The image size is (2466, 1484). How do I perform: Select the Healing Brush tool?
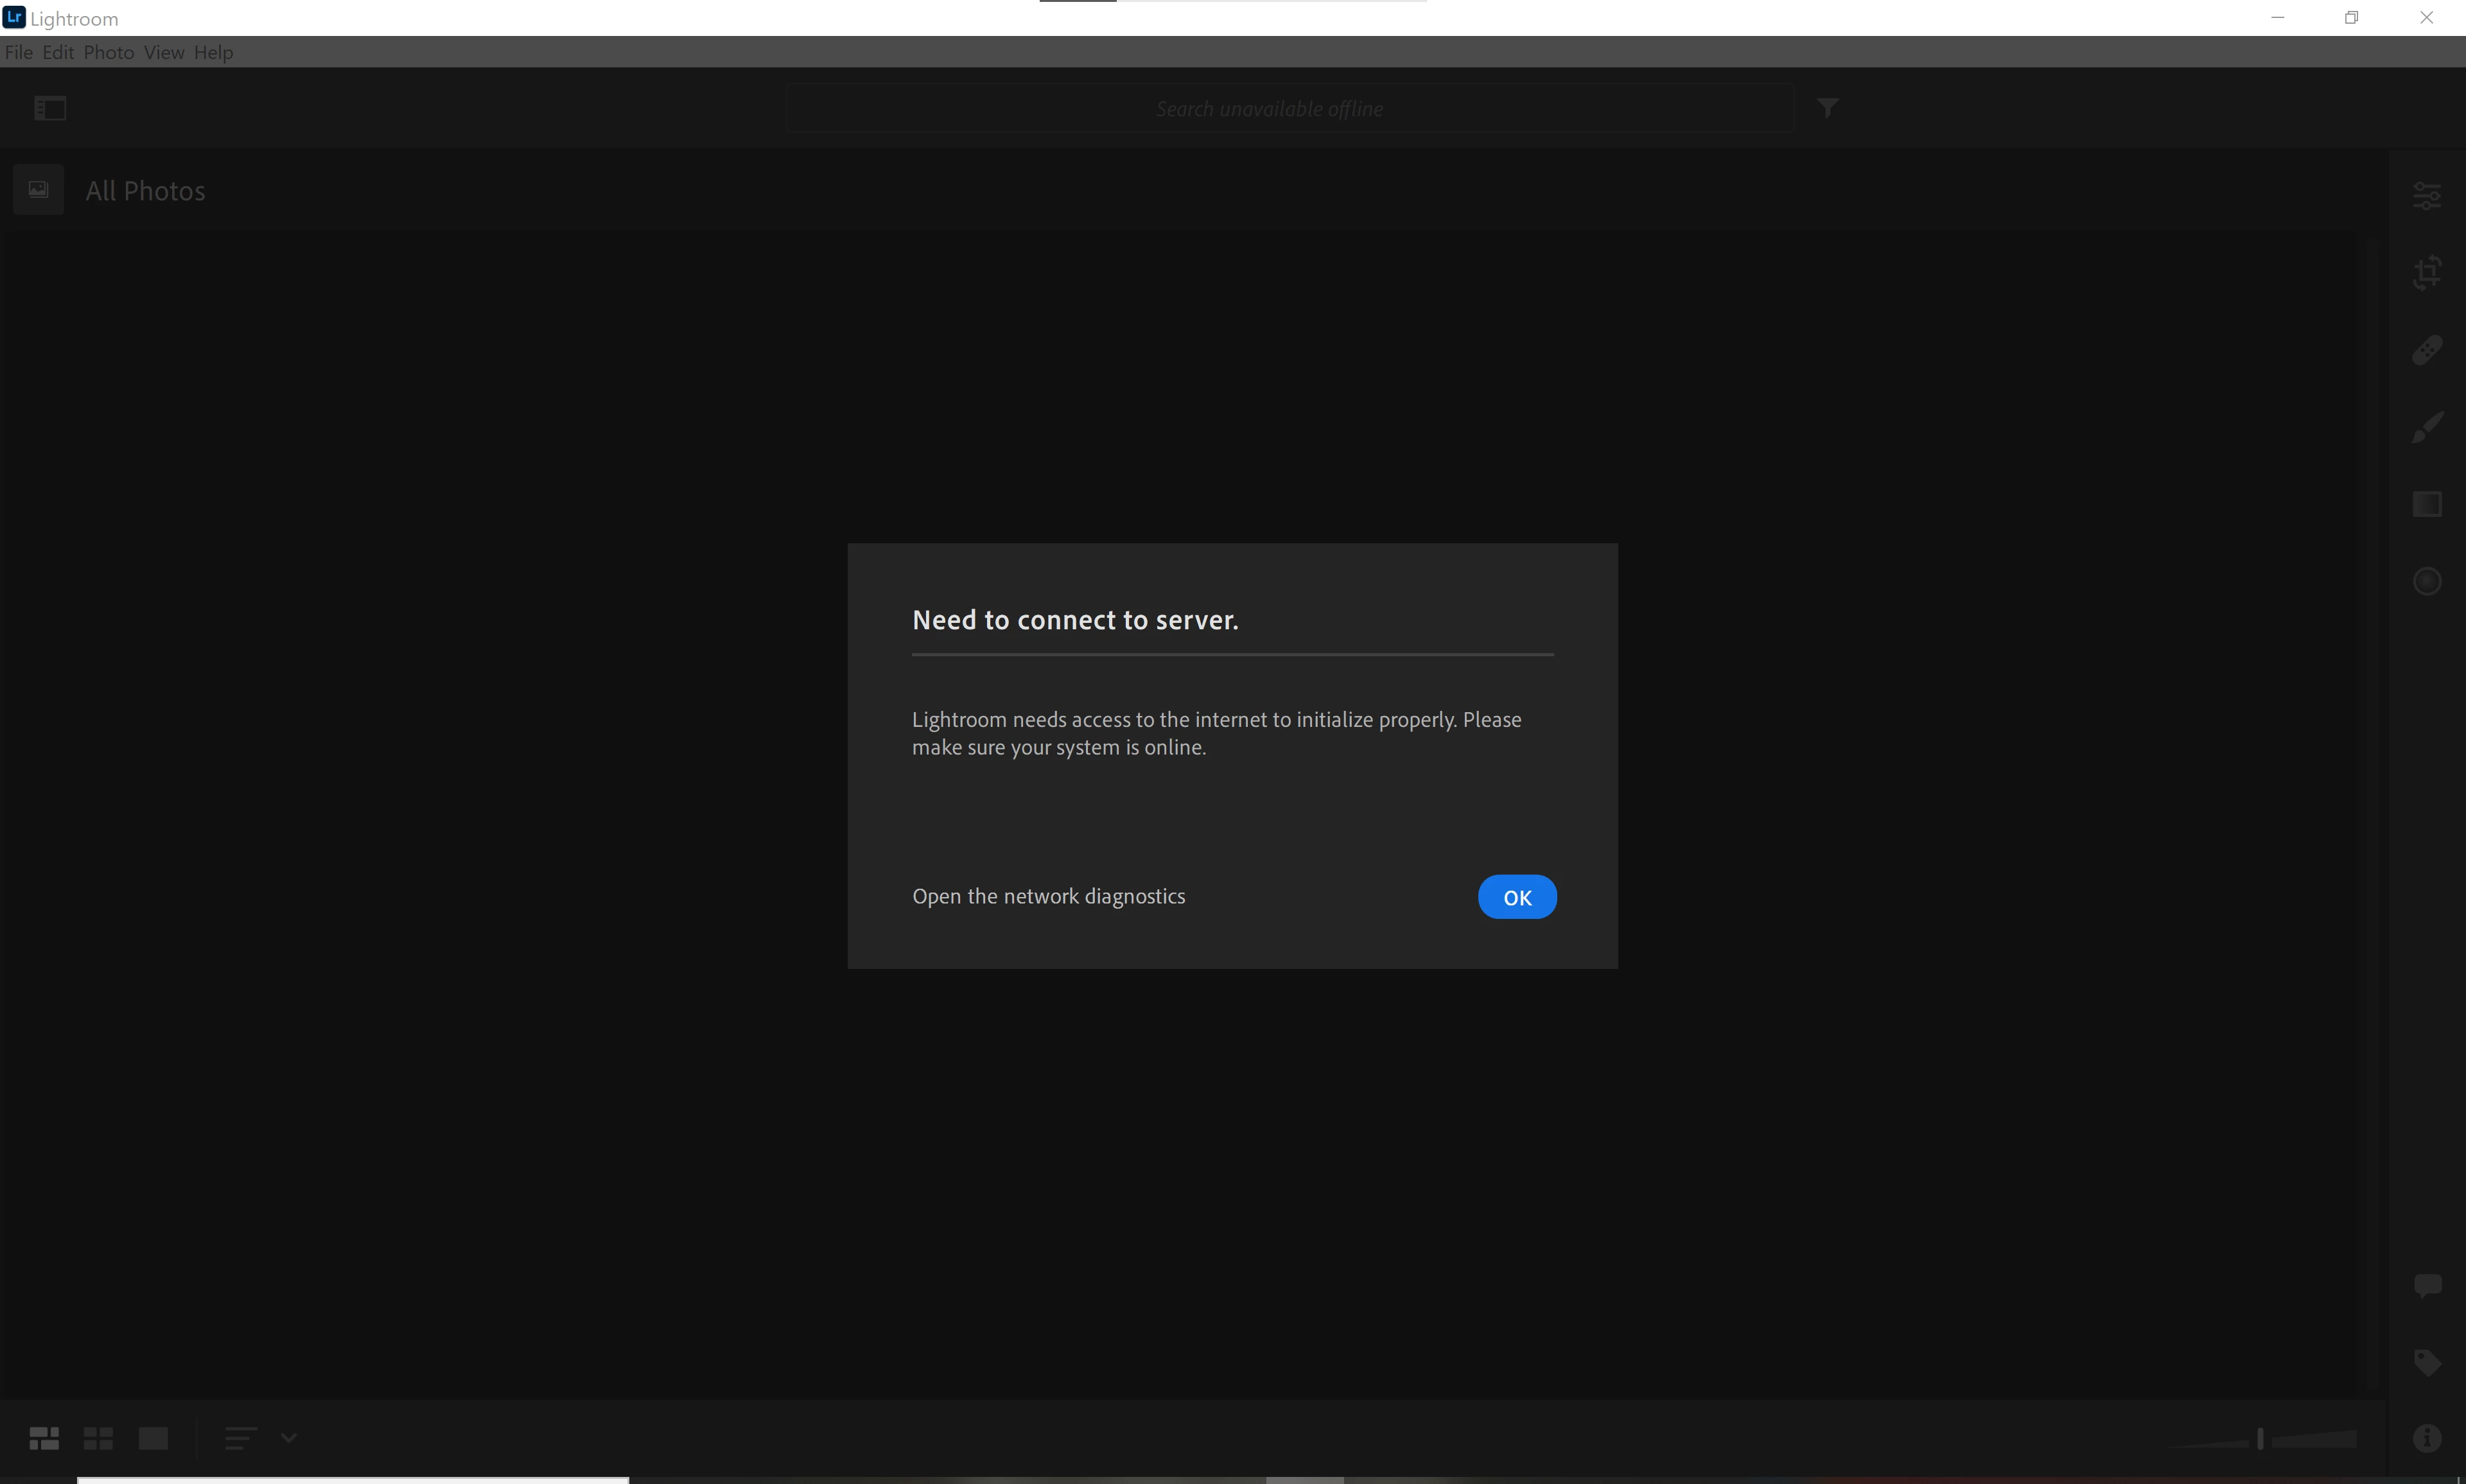[2427, 350]
